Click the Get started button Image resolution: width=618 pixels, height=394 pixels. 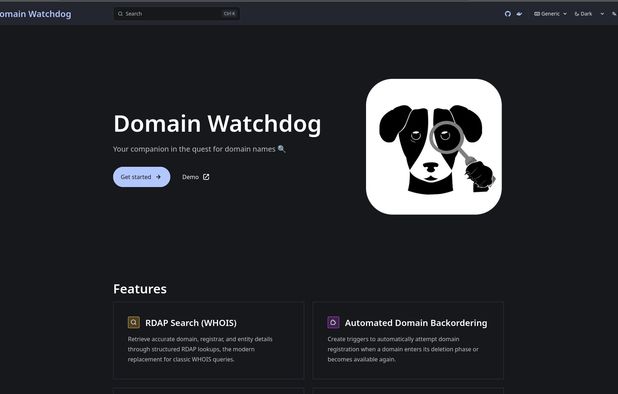(x=141, y=177)
